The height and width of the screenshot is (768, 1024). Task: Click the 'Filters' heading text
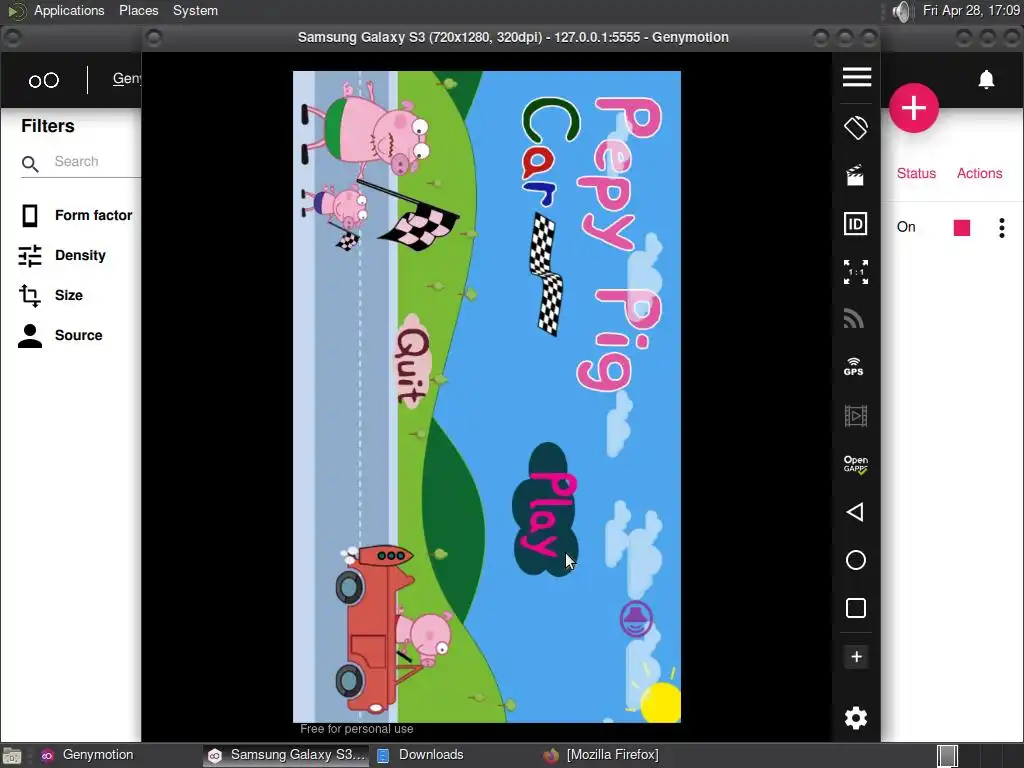click(x=48, y=126)
